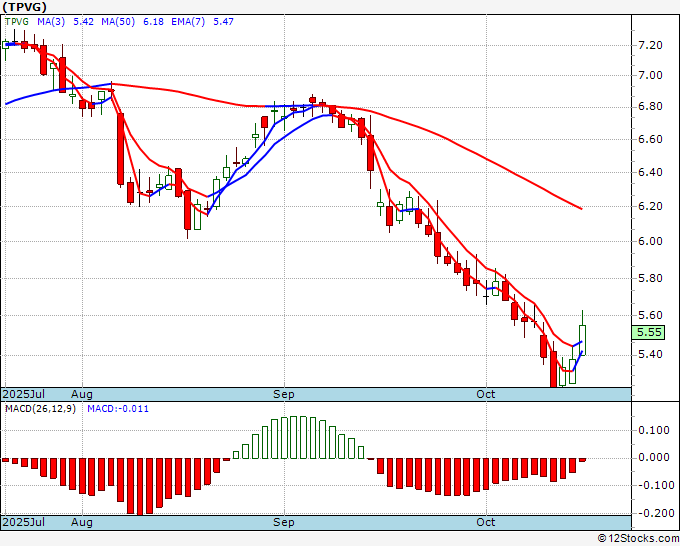The height and width of the screenshot is (546, 680).
Task: Click the 2025Jul label on MACD axis
Action: (24, 522)
